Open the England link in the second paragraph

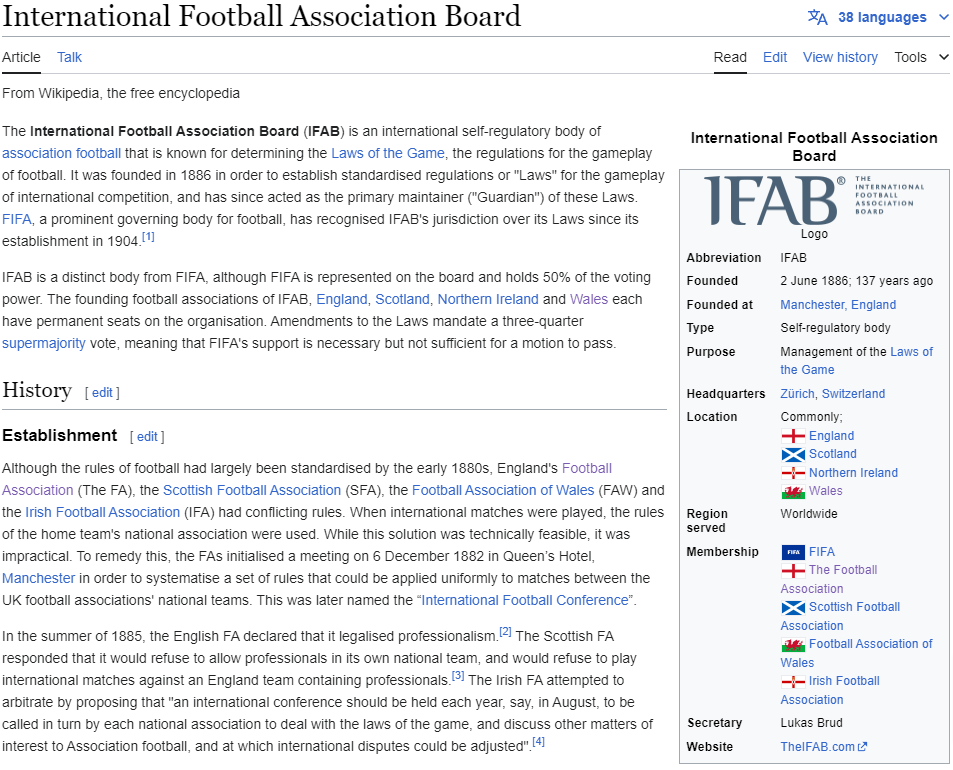tap(342, 299)
